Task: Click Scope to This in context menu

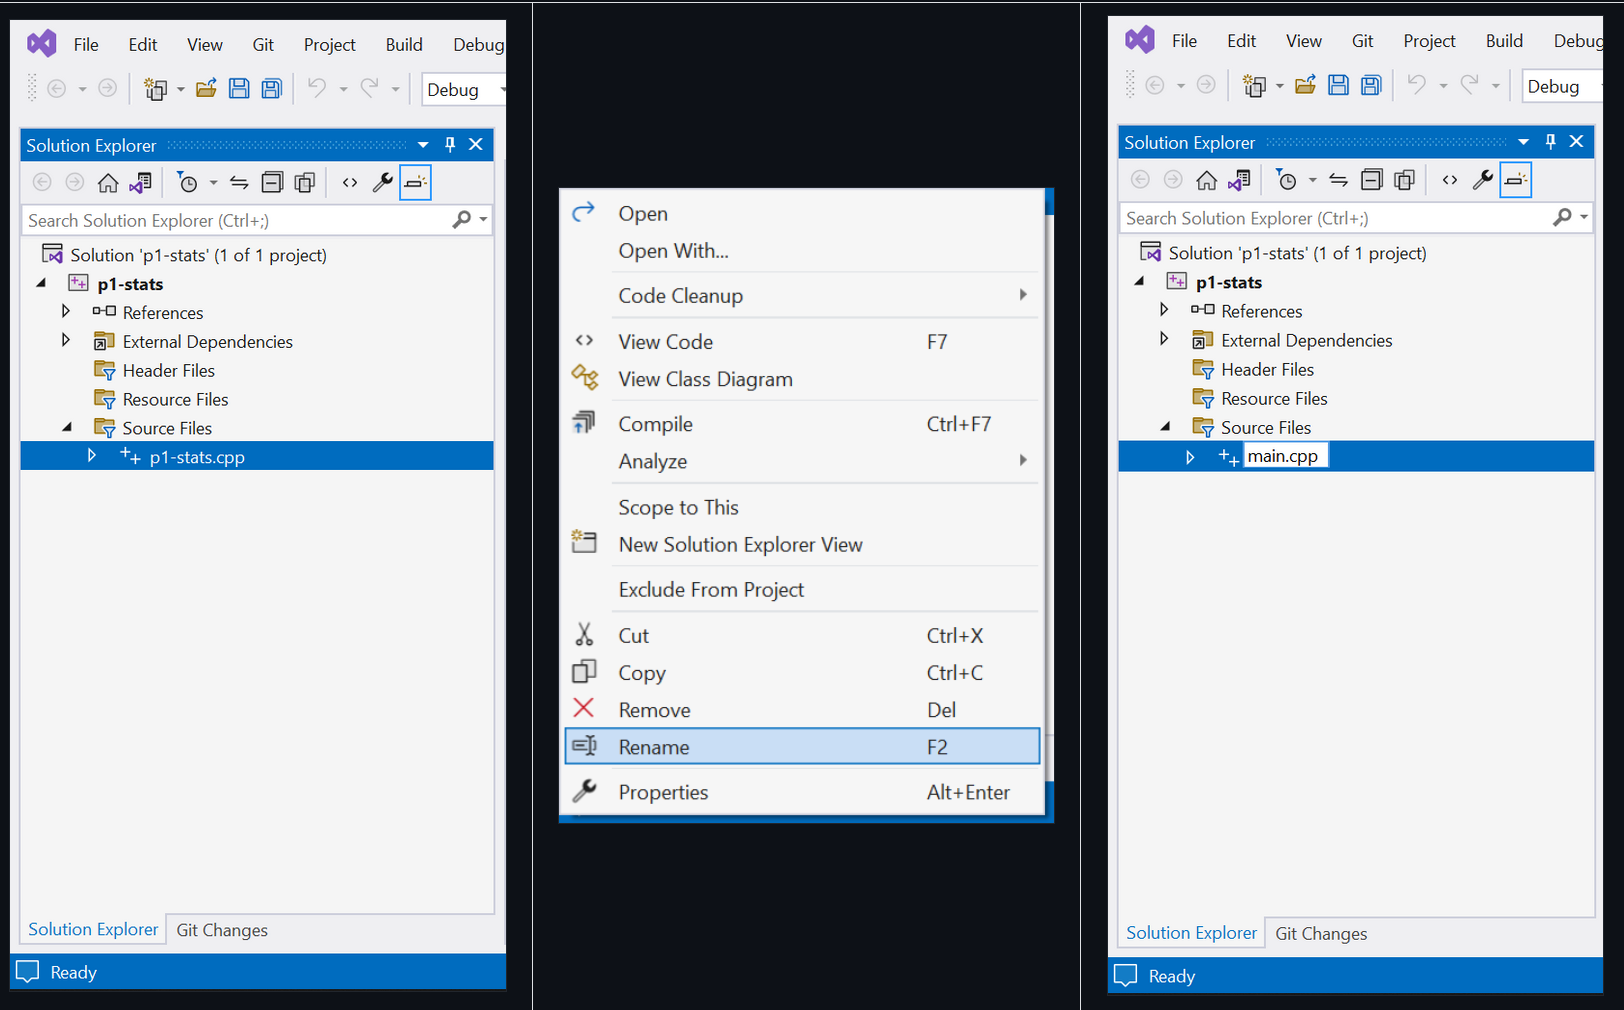Action: pos(678,507)
